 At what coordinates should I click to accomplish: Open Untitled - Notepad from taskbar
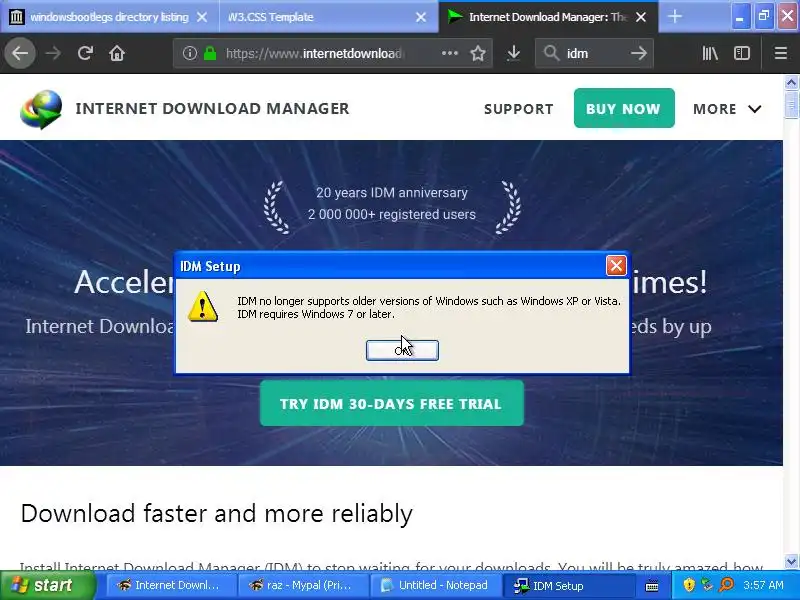(435, 585)
